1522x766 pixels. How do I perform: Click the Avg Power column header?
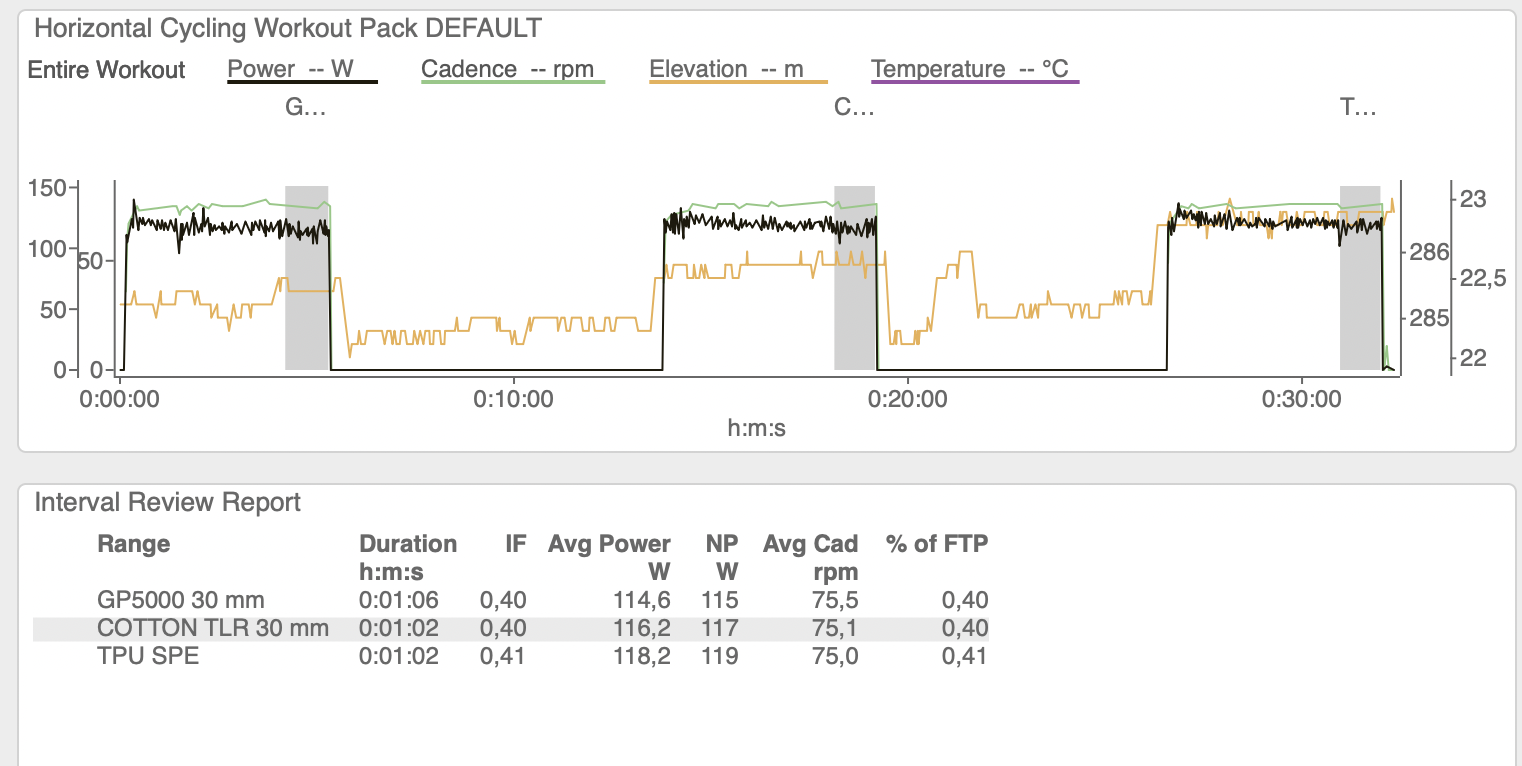pyautogui.click(x=609, y=559)
